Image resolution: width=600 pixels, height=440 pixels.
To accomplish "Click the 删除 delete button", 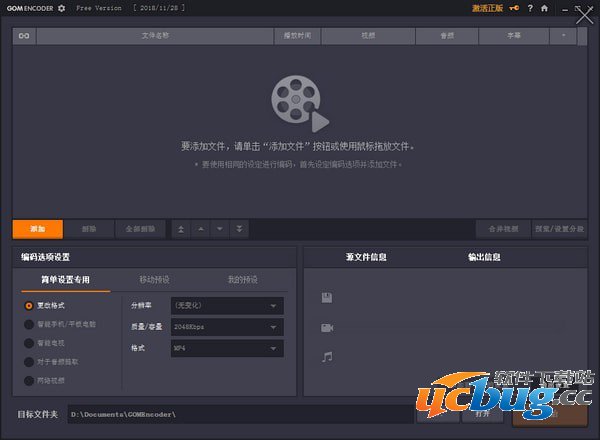I will pos(89,229).
